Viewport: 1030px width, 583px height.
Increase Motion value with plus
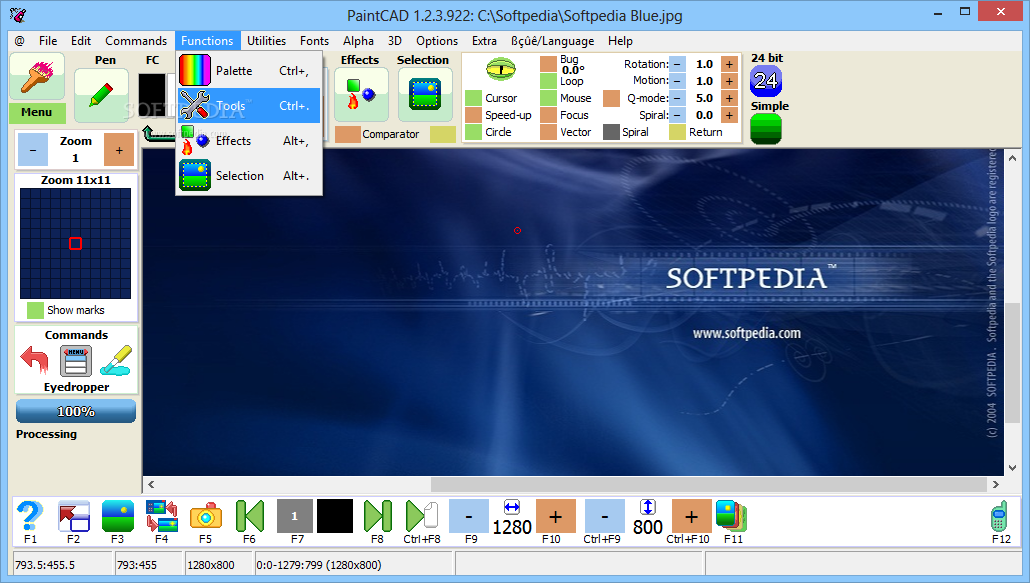click(729, 81)
